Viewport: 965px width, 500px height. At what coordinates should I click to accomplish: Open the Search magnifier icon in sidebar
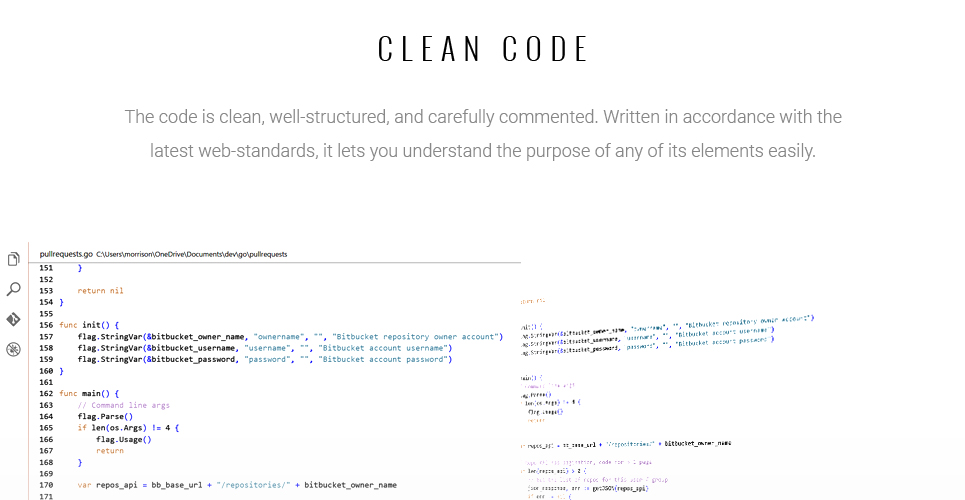[x=14, y=289]
